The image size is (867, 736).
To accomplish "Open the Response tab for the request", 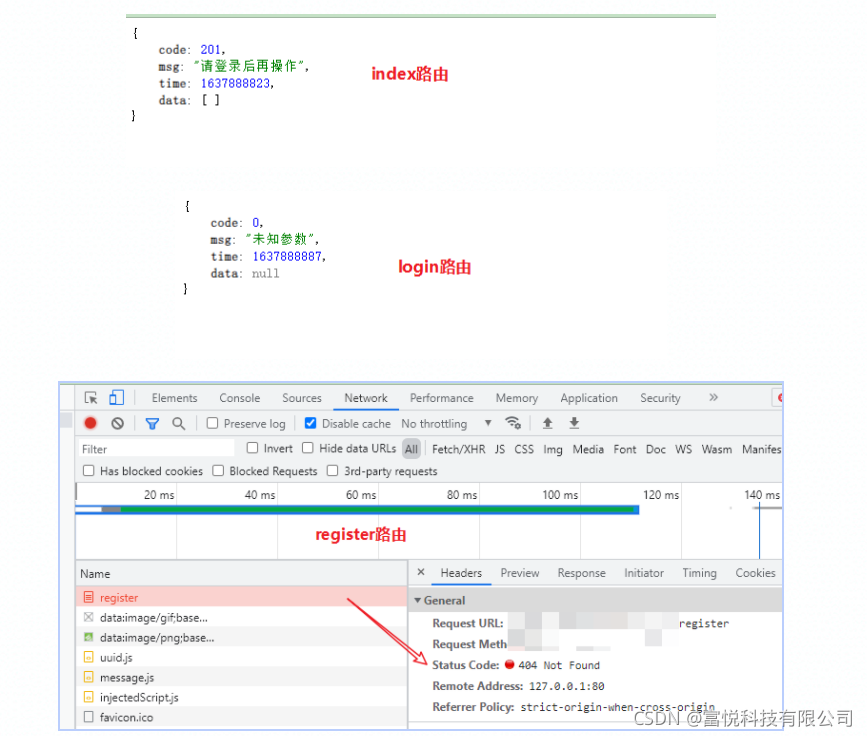I will click(x=581, y=573).
